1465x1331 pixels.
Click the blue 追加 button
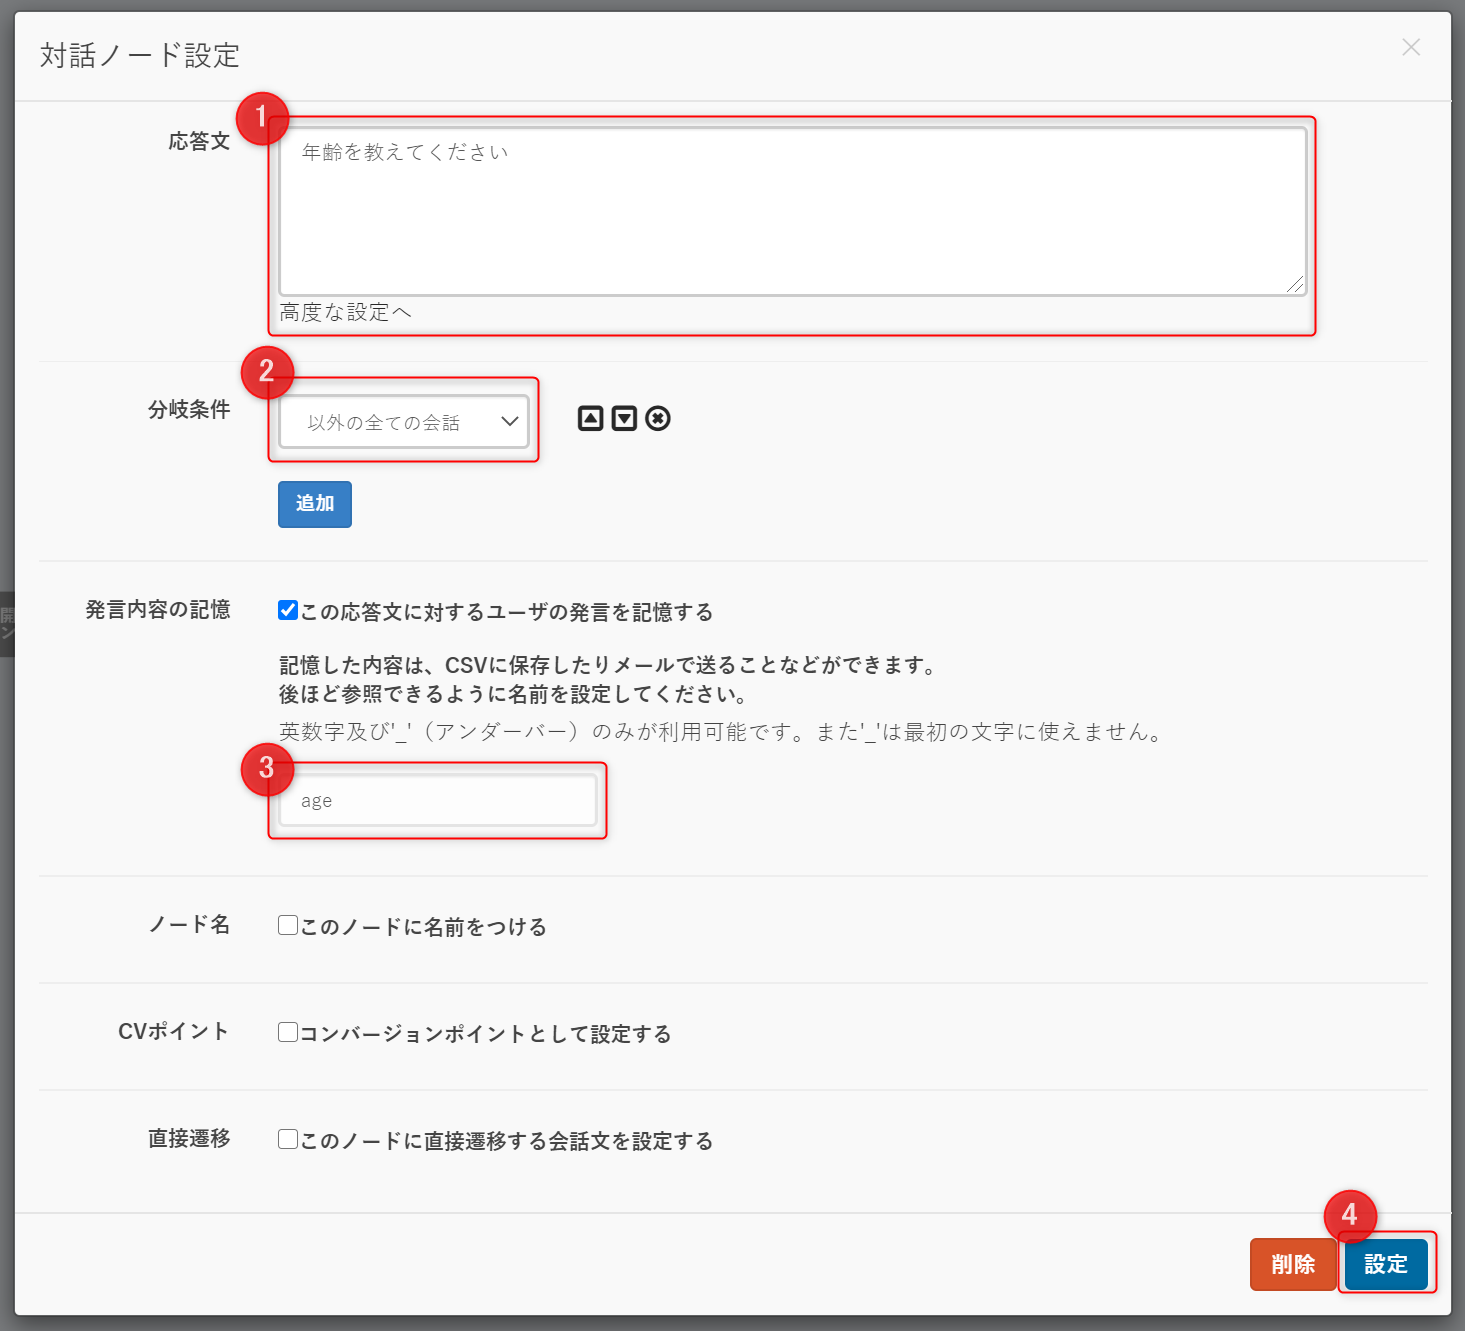point(314,504)
